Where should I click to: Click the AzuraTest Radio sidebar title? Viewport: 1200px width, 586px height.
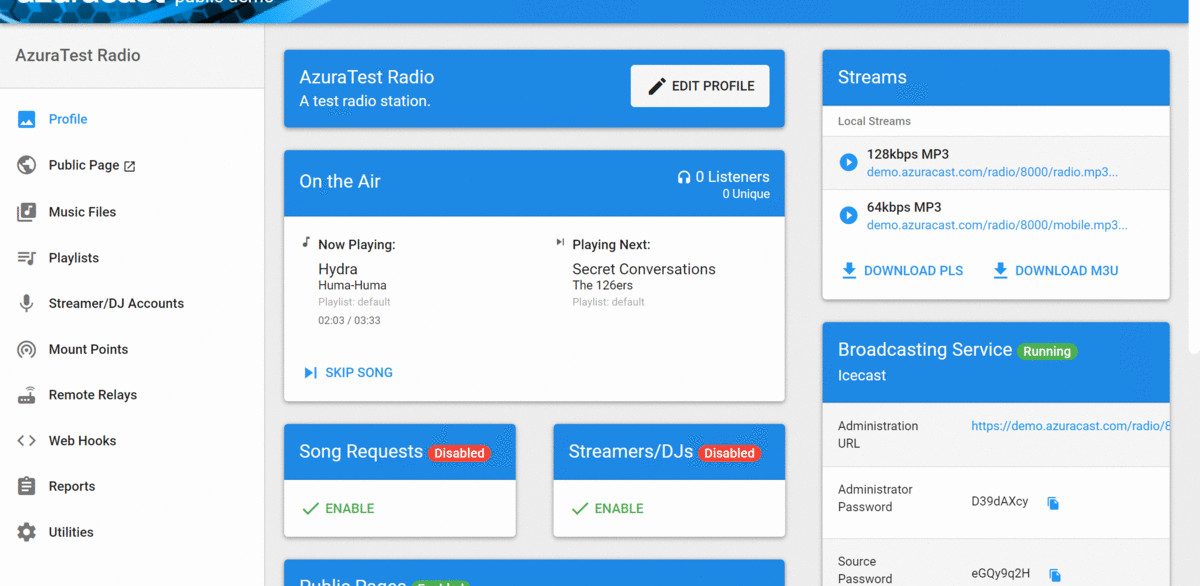pos(78,55)
